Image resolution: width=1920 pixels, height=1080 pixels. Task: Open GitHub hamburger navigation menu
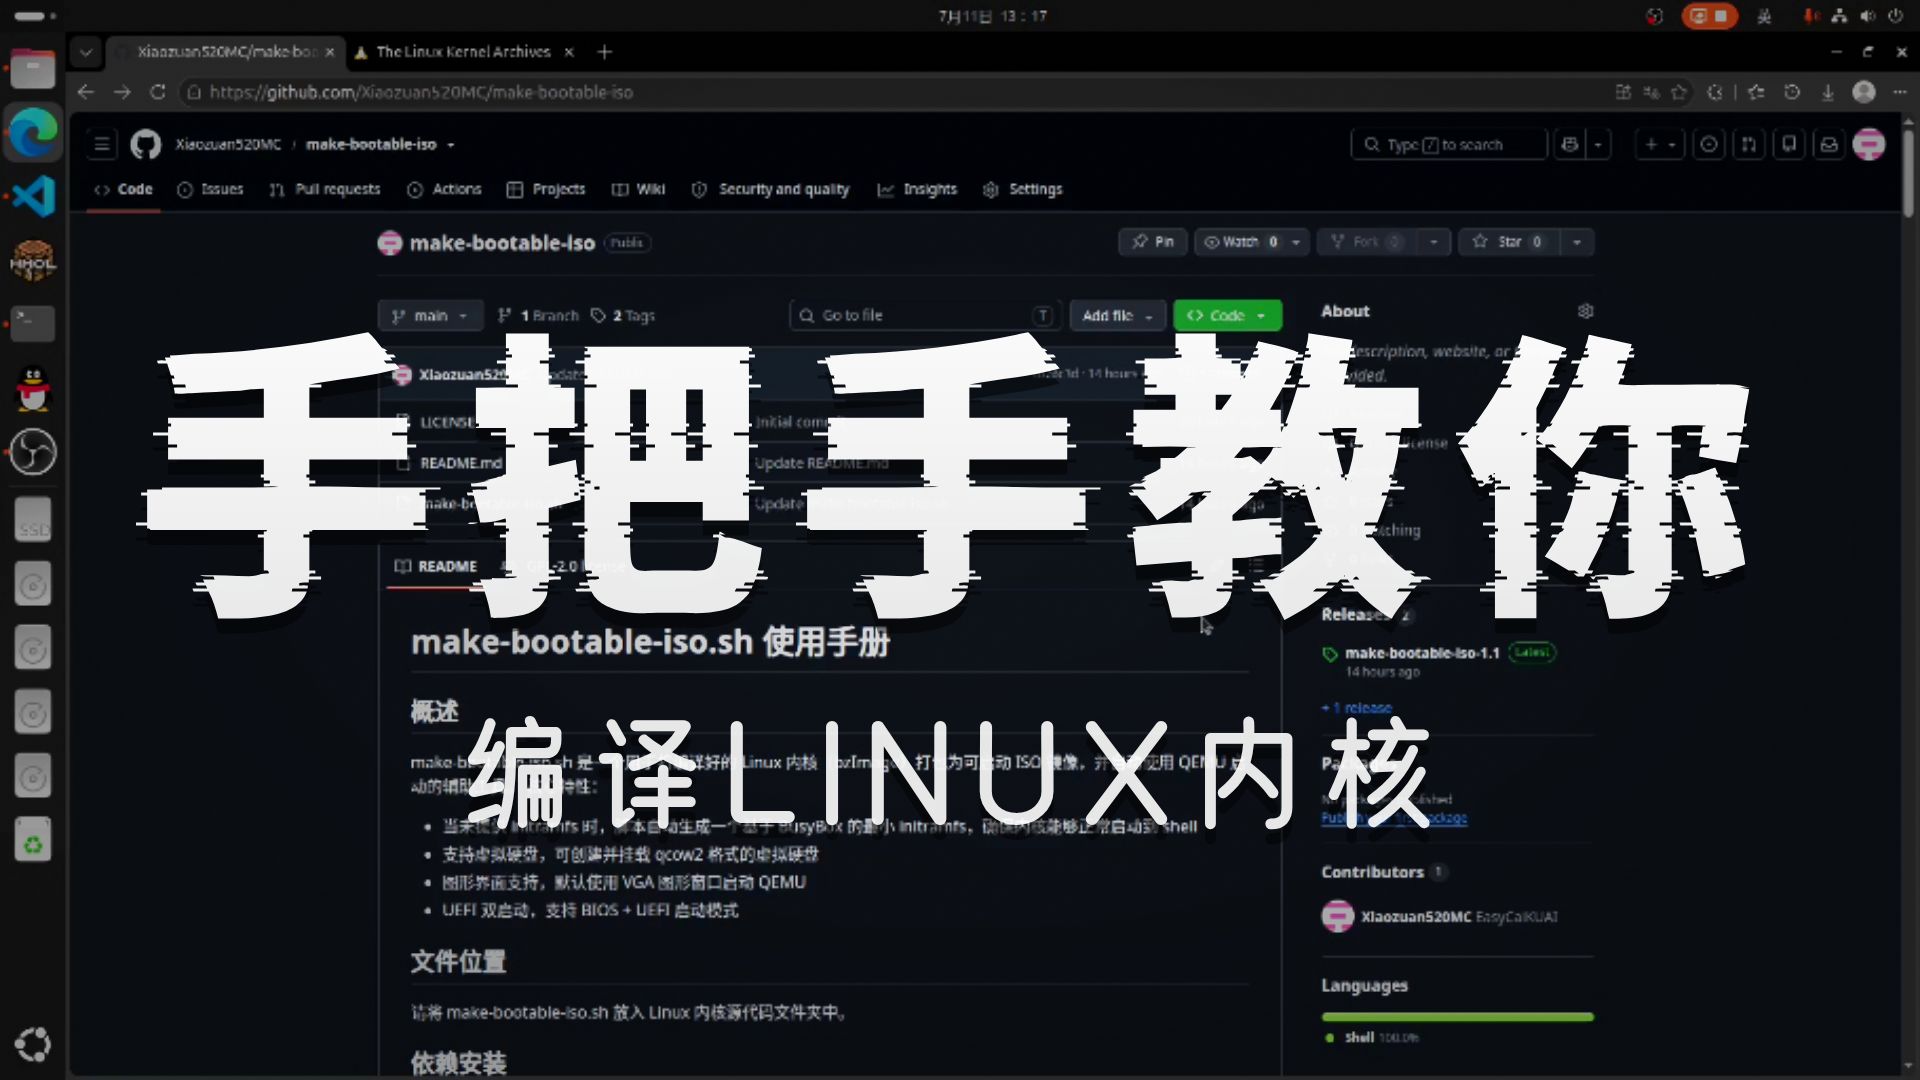[102, 145]
